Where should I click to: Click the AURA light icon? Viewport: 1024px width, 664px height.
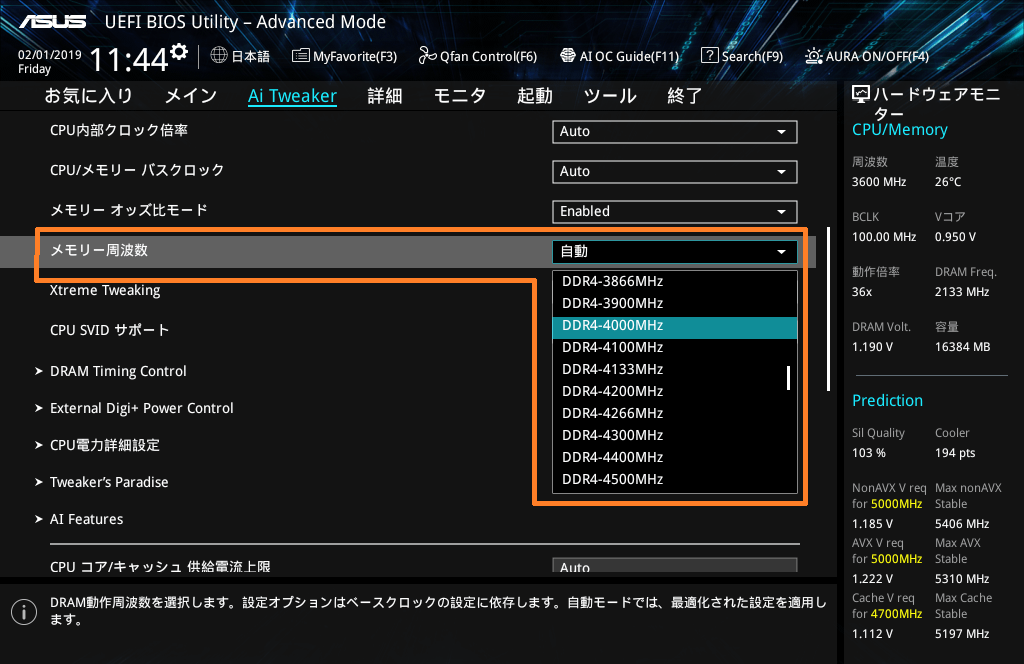coord(814,56)
